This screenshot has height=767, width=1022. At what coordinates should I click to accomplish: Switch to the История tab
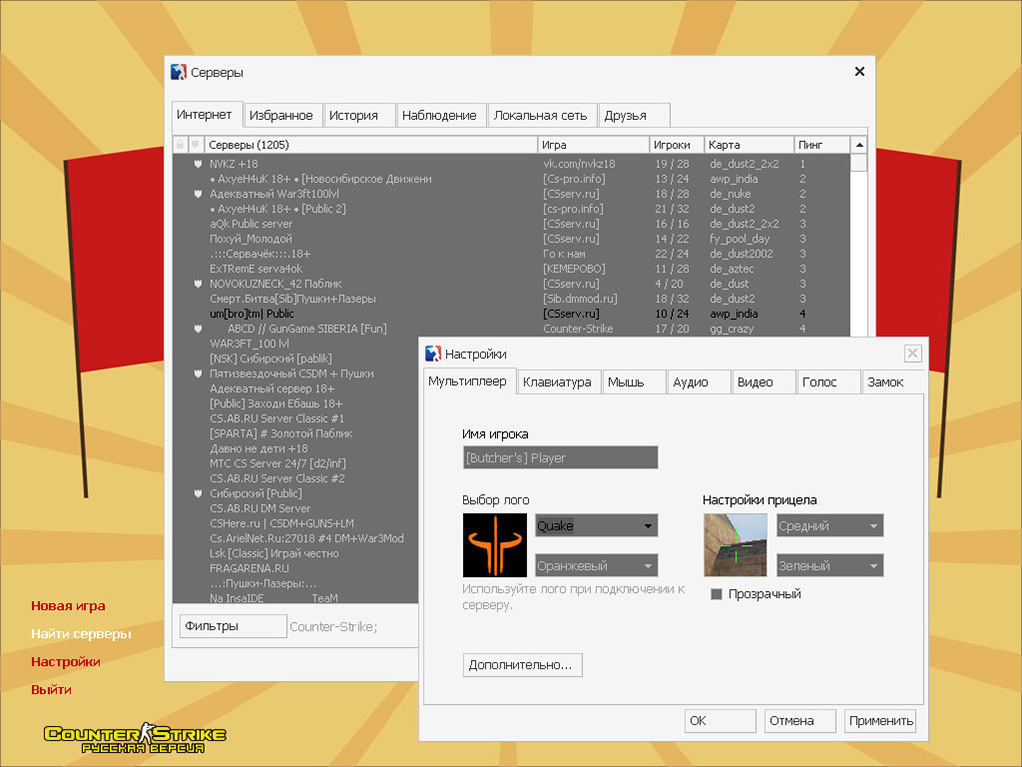[359, 115]
